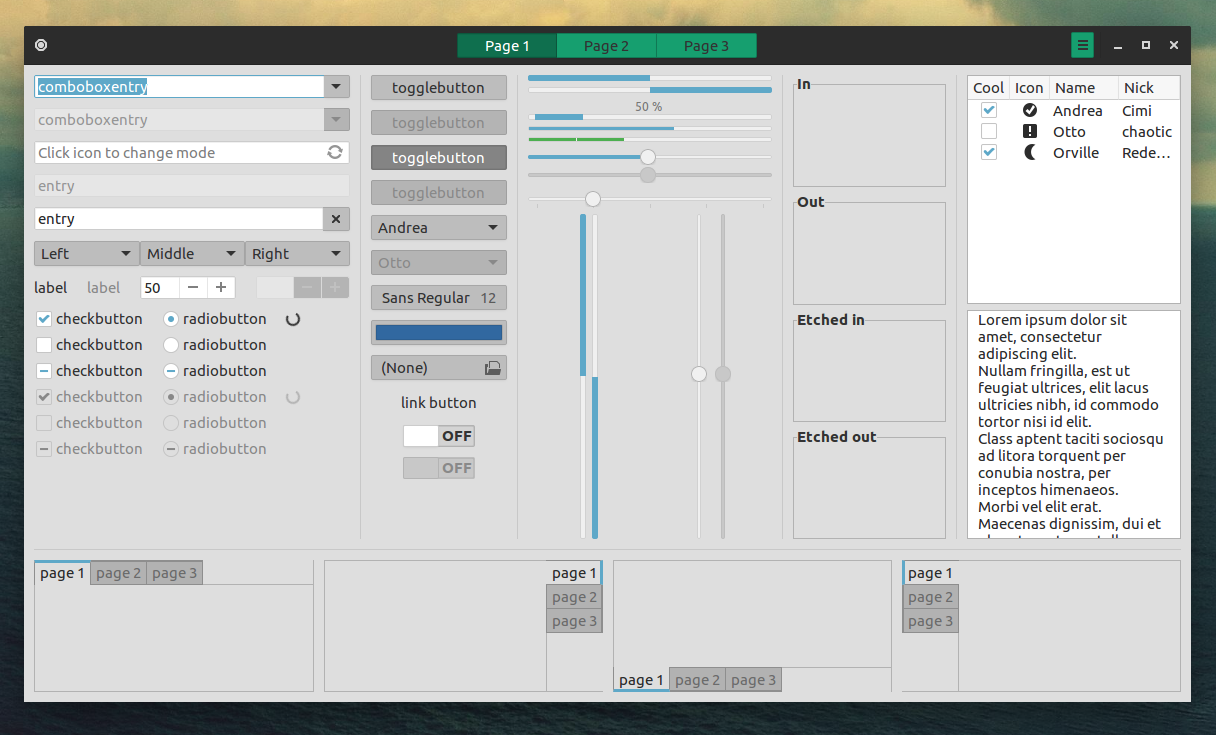This screenshot has height=735, width=1216.
Task: Open the Sans Regular 12 font chooser
Action: click(438, 297)
